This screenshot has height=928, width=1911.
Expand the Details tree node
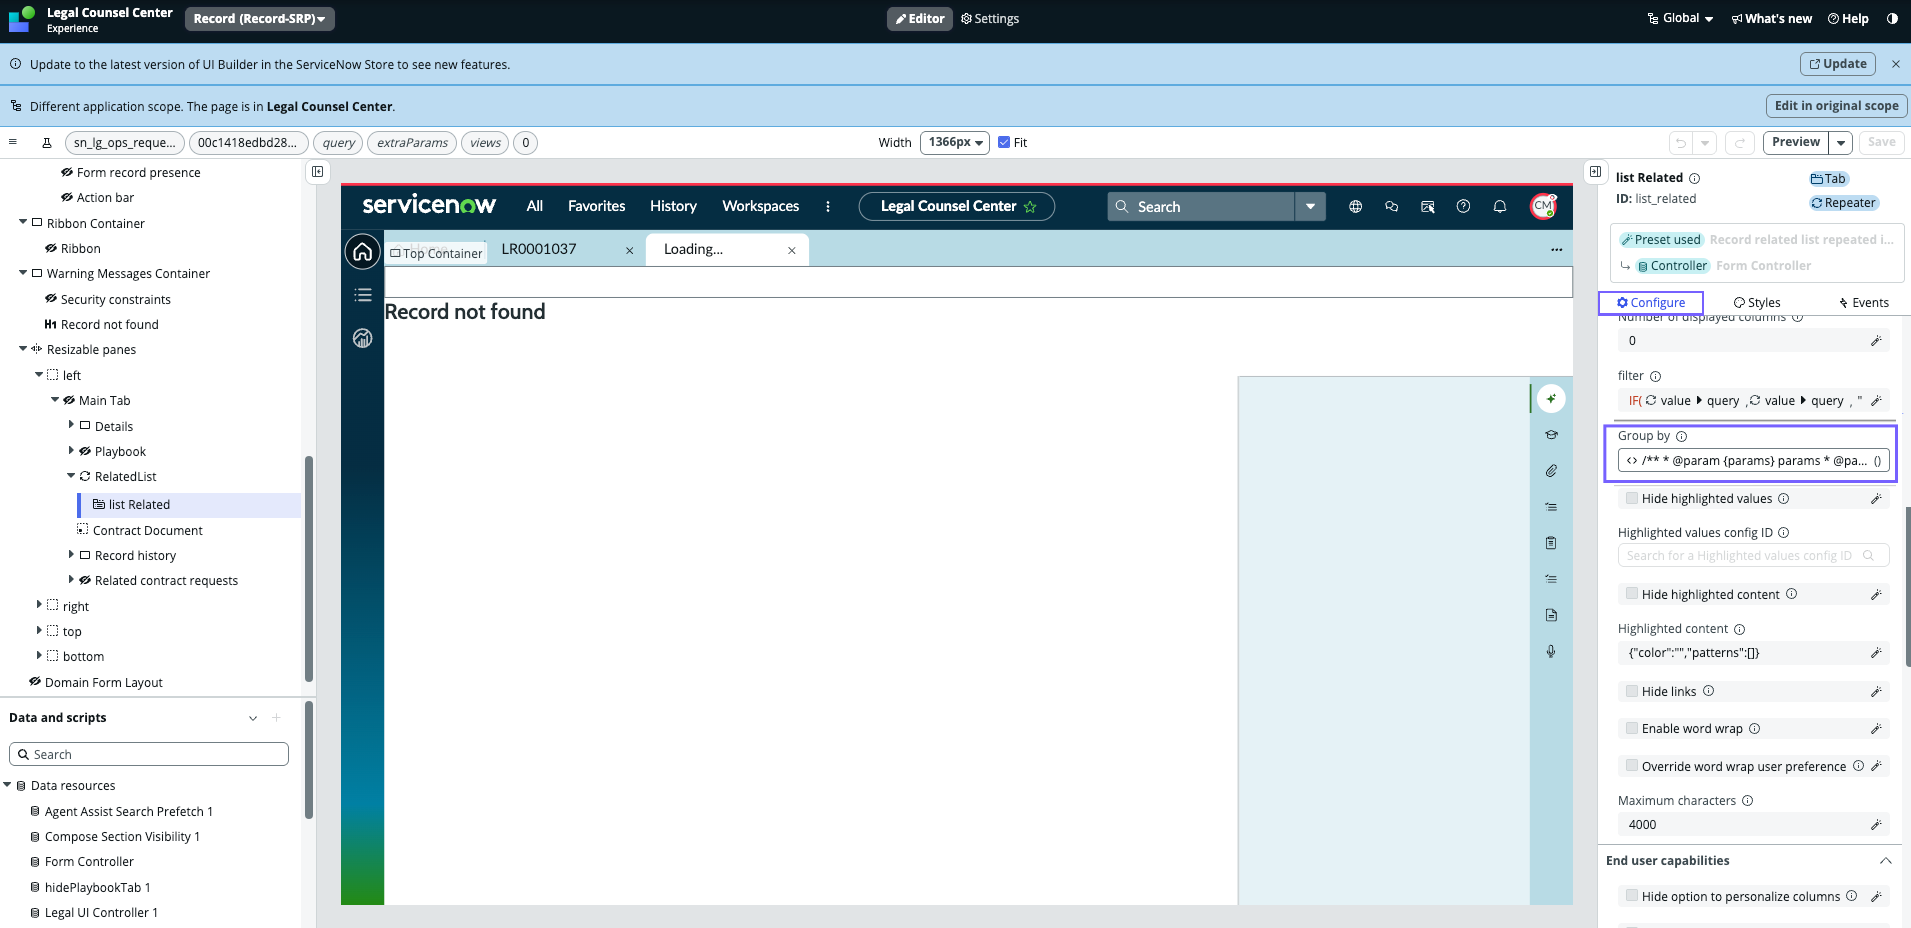71,425
